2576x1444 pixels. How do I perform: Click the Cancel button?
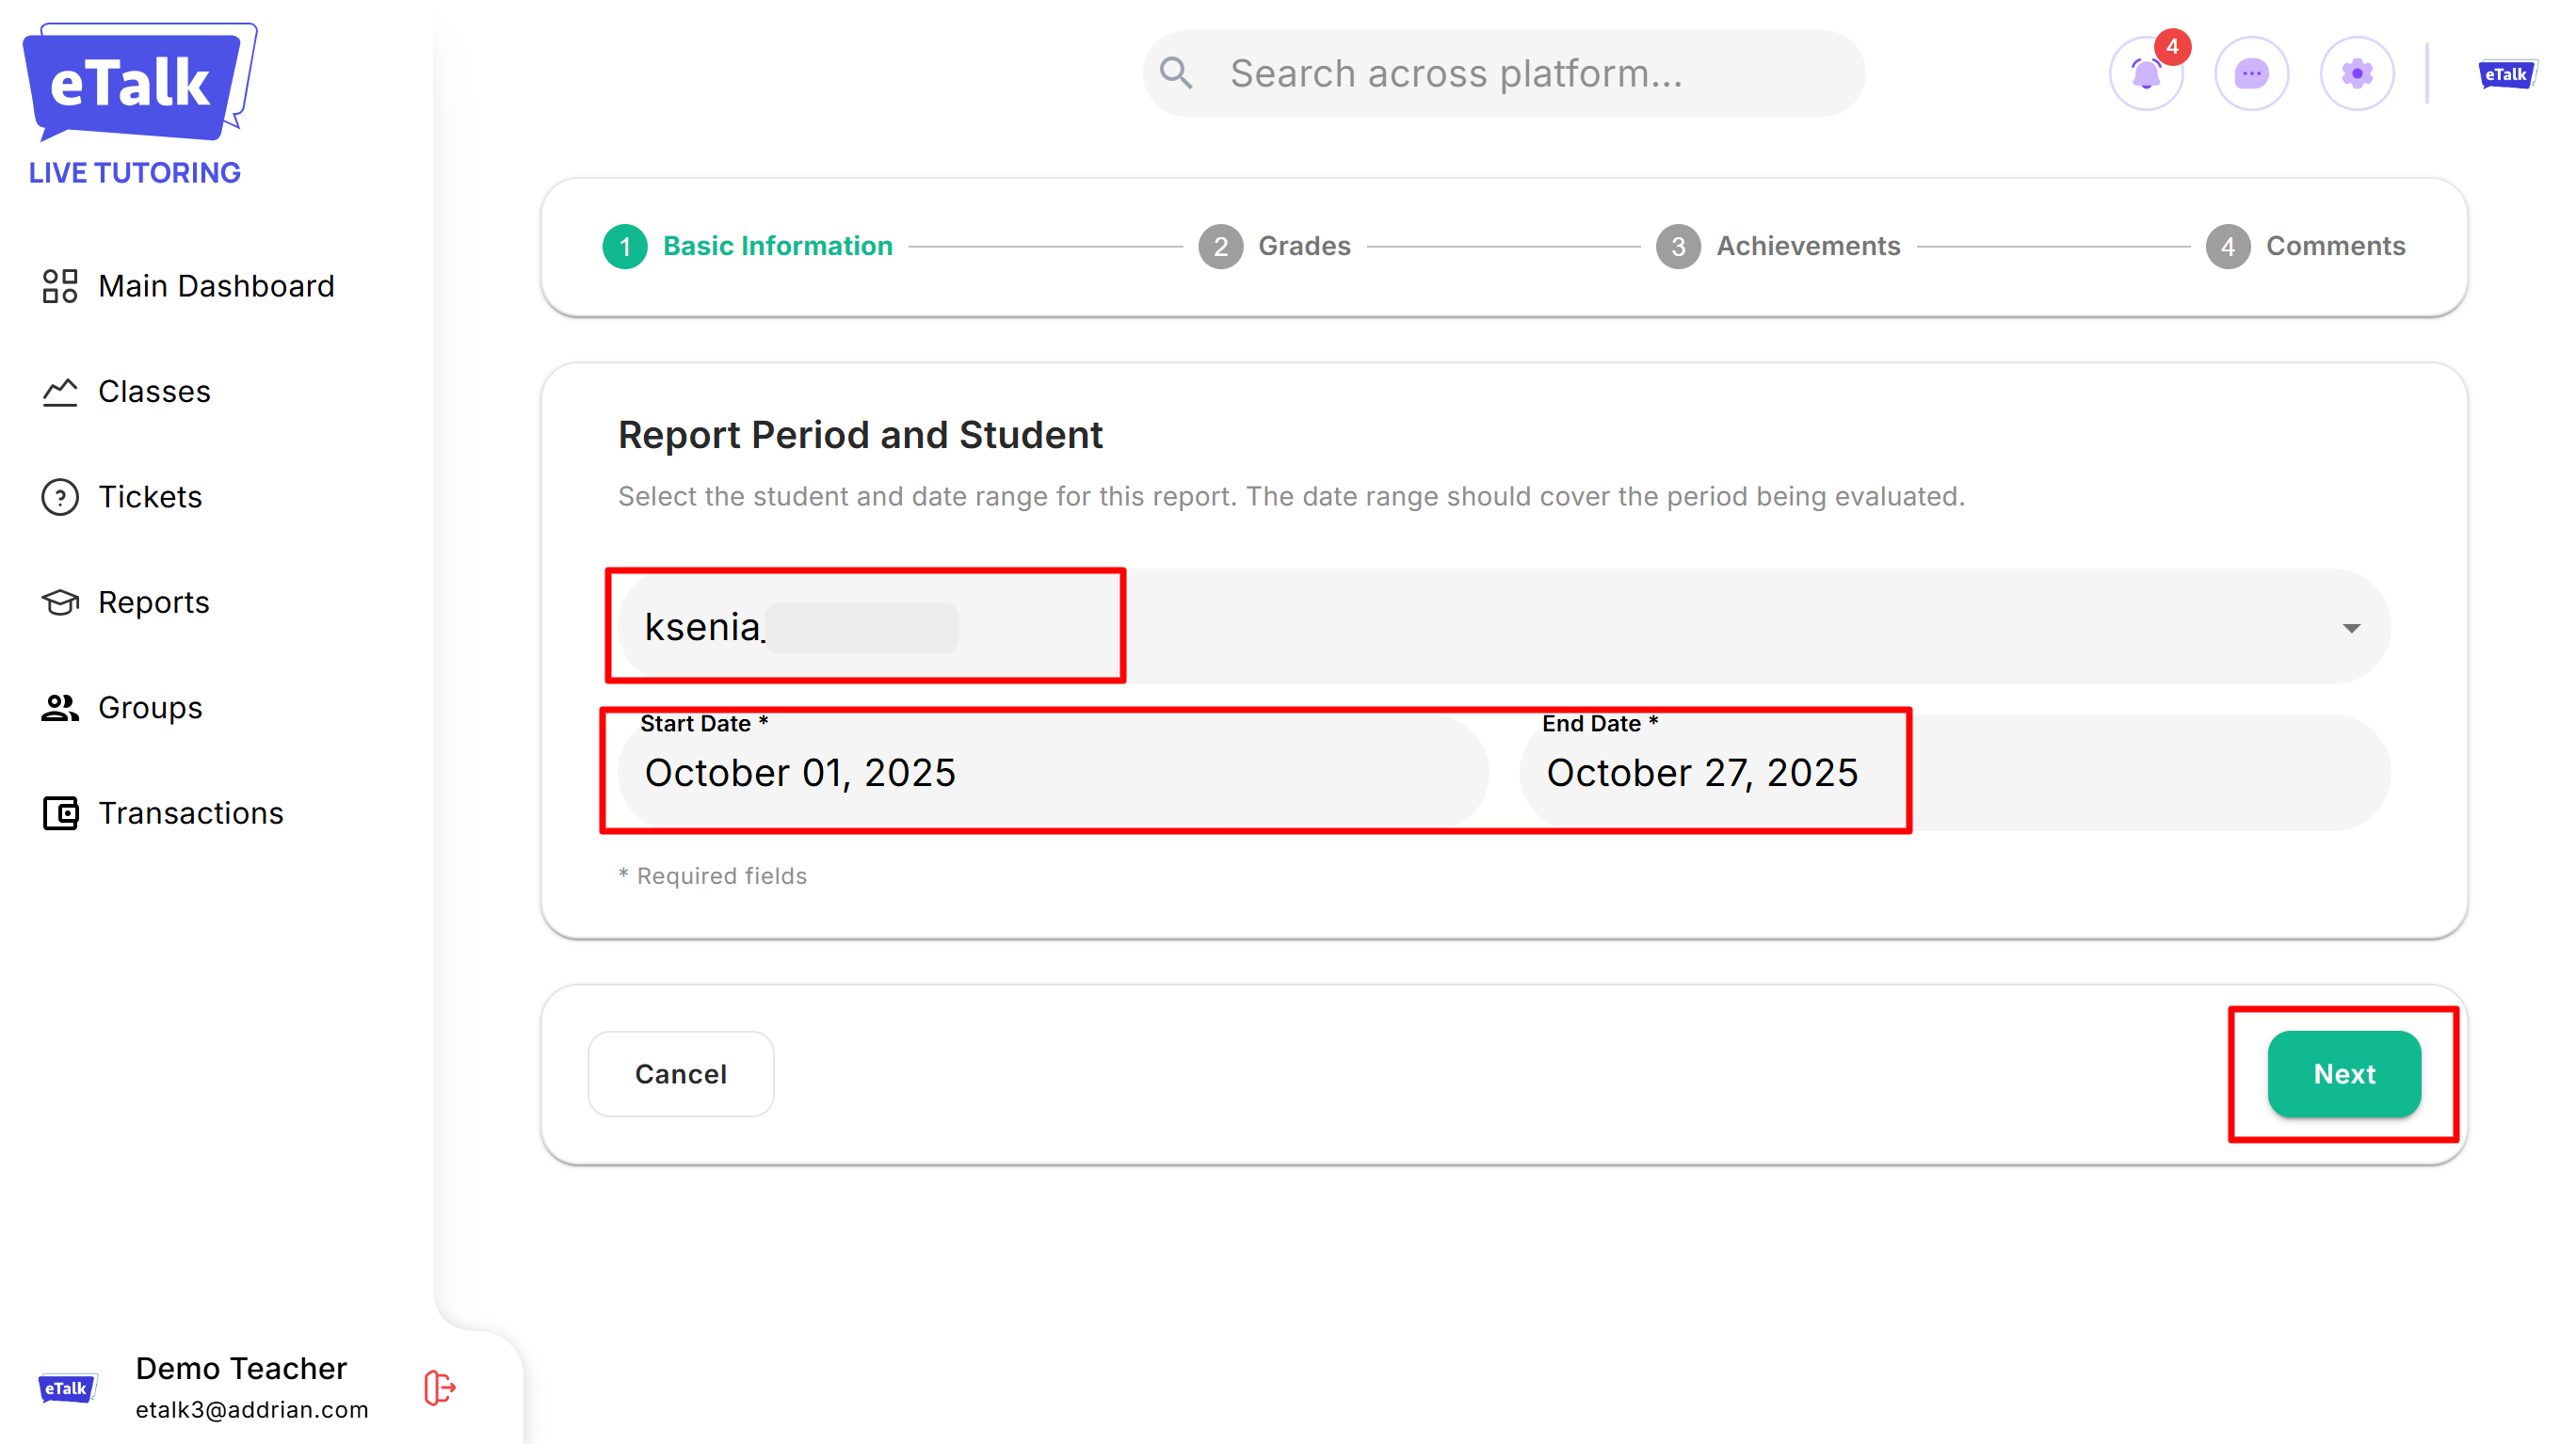point(680,1073)
